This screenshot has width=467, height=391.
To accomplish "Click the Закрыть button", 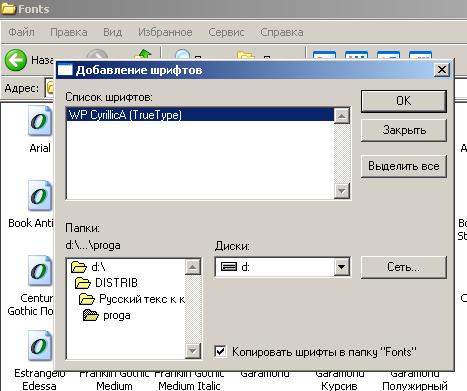I will point(404,130).
